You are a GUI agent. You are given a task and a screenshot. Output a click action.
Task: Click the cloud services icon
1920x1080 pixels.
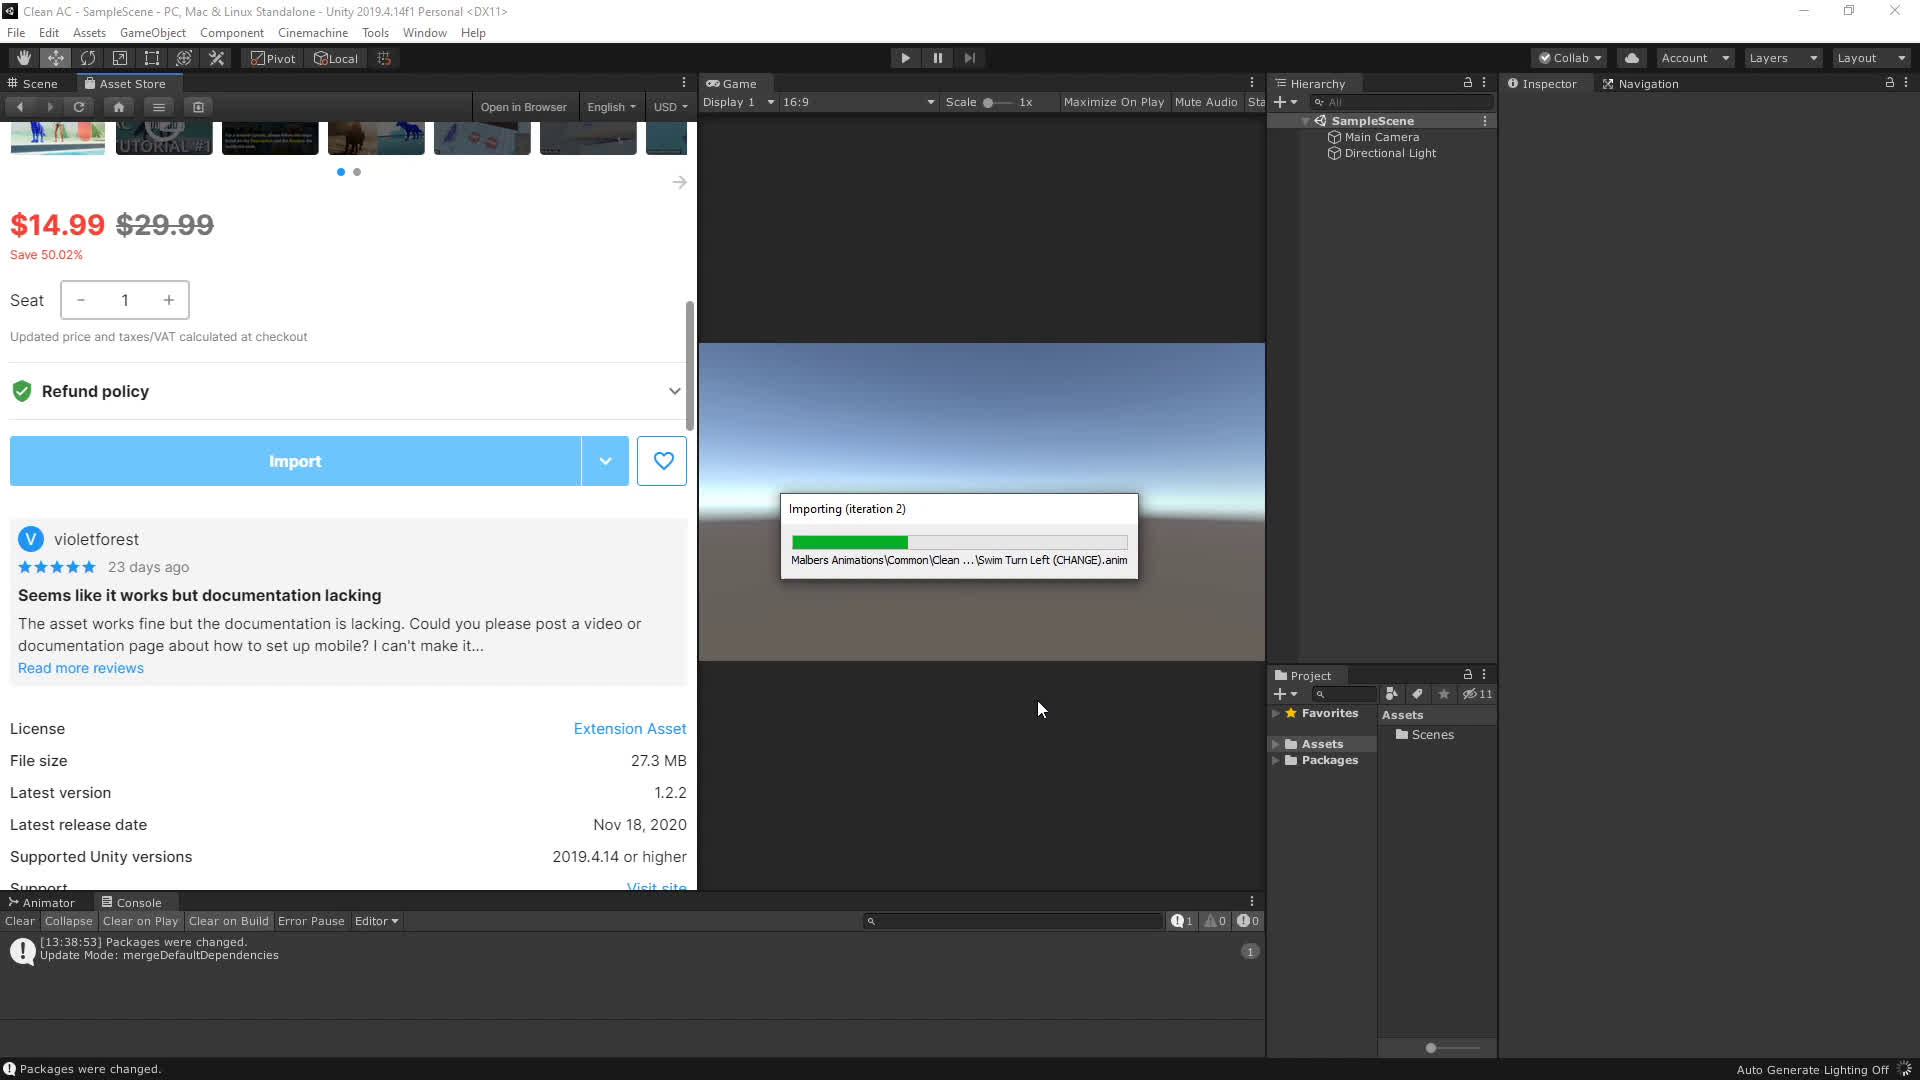1631,58
